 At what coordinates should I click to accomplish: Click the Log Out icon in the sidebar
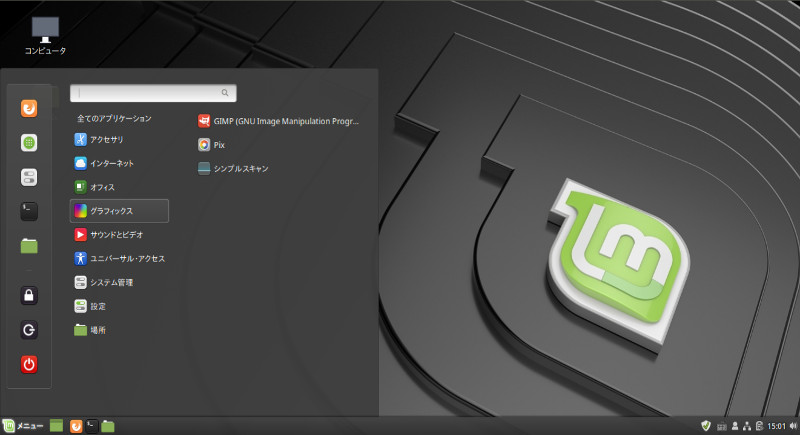click(29, 330)
